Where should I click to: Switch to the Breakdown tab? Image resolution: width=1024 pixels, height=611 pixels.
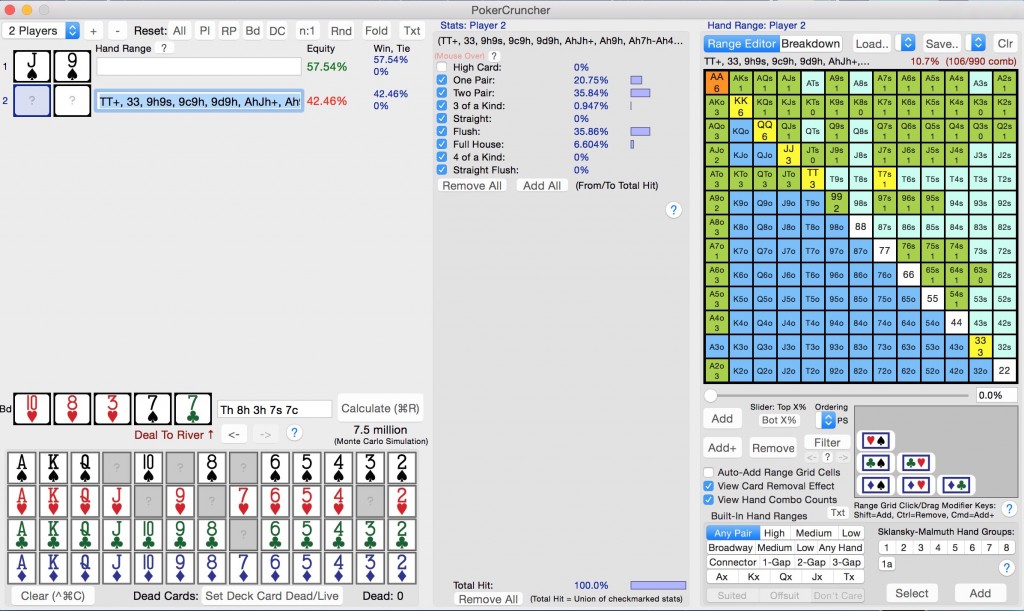pyautogui.click(x=810, y=44)
